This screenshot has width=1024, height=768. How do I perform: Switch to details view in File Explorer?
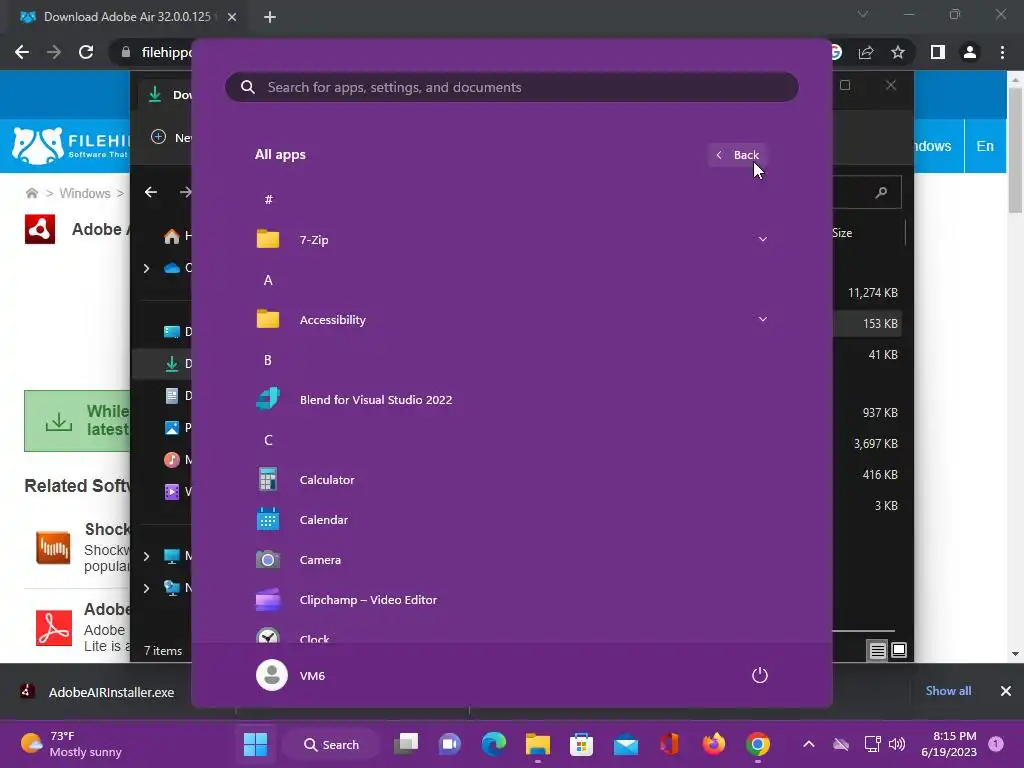pyautogui.click(x=878, y=650)
